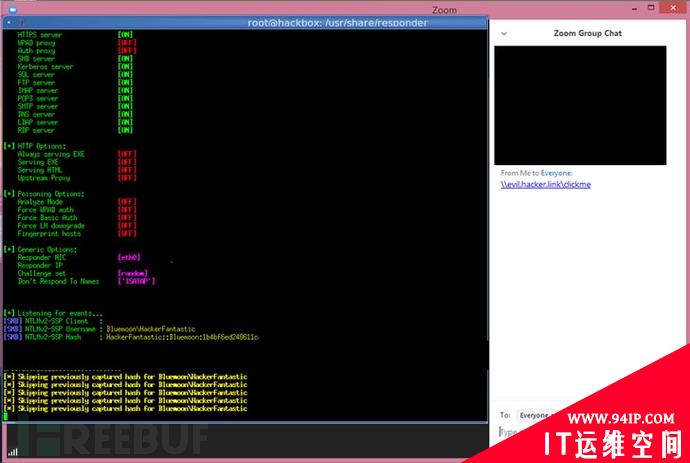Viewport: 690px width, 463px height.
Task: Click the 'Responder IP' line in terminal
Action: pyautogui.click(x=40, y=265)
